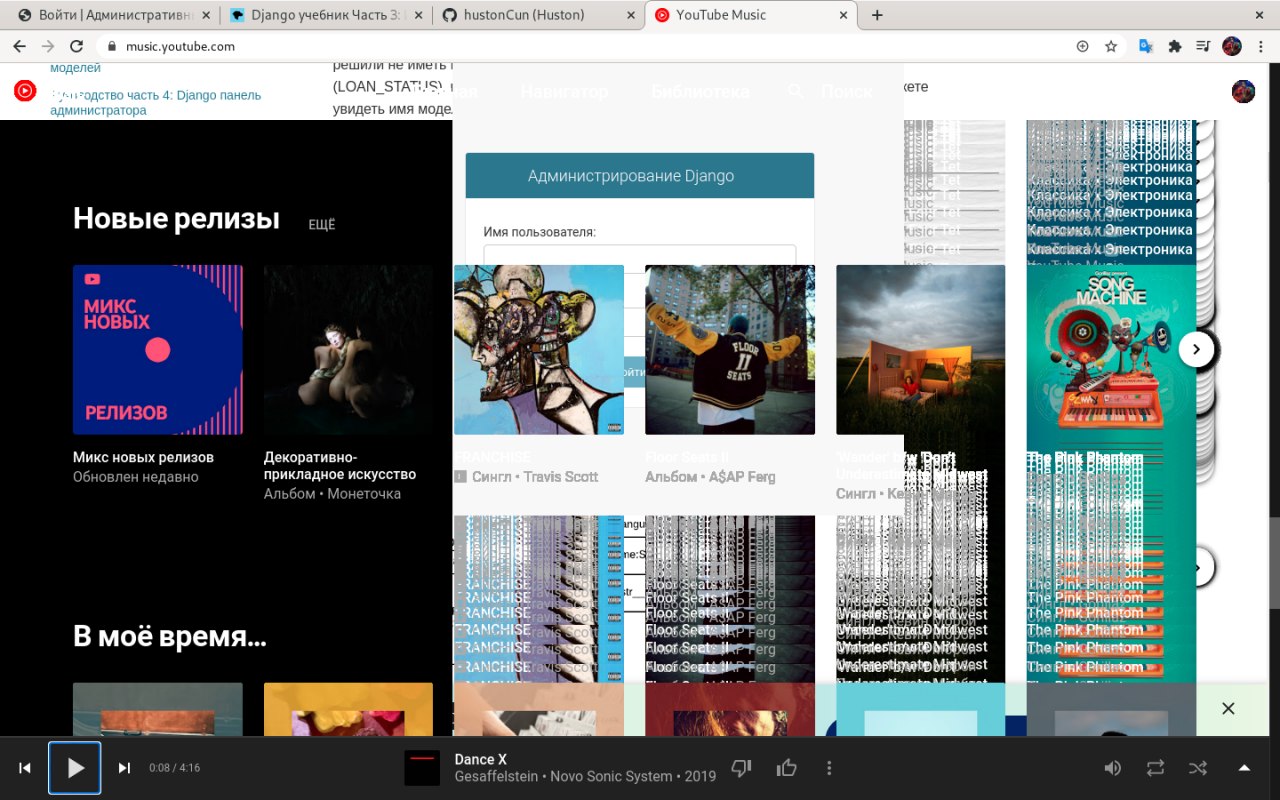Skip to the next track
The image size is (1280, 800).
tap(124, 768)
